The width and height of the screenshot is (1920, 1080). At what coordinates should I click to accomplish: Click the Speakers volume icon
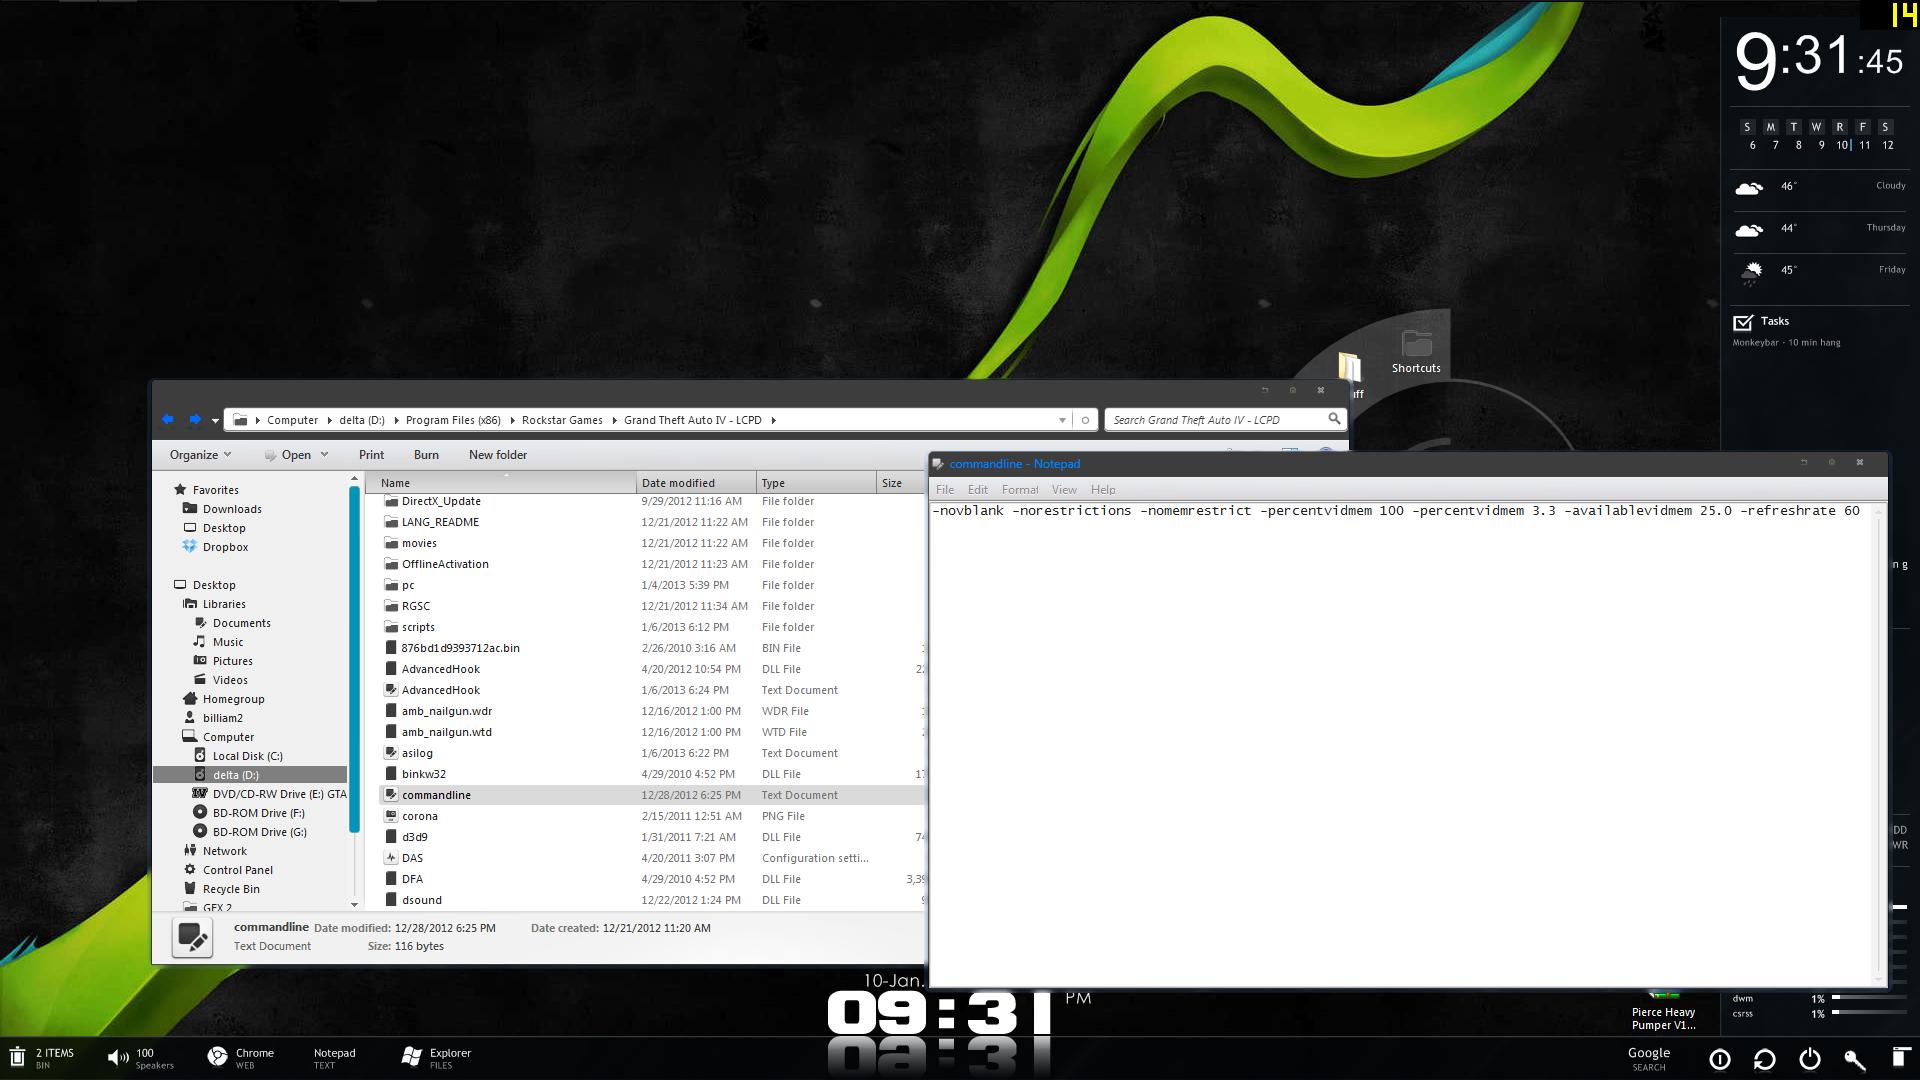pos(118,1057)
